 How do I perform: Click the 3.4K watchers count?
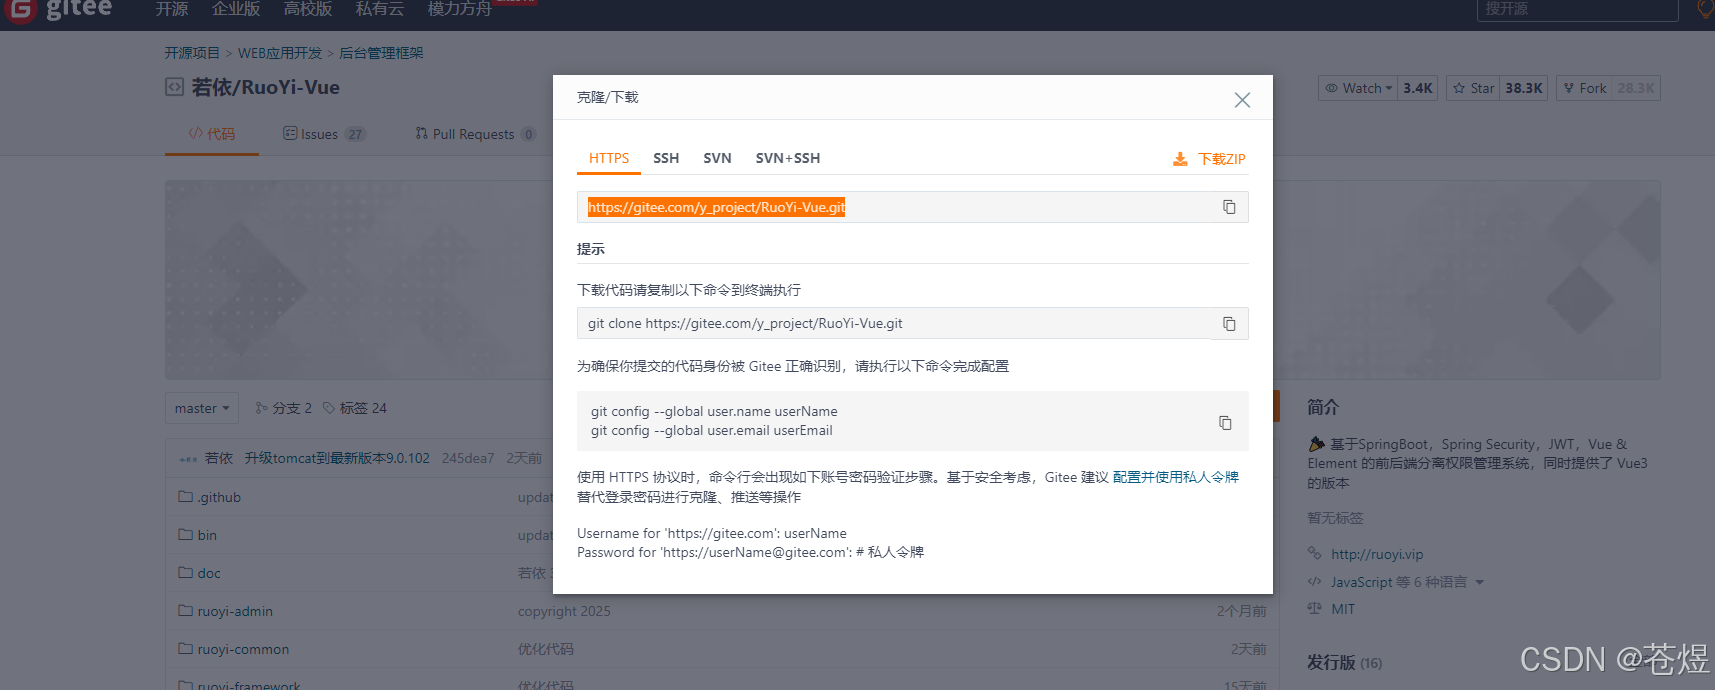(1418, 88)
